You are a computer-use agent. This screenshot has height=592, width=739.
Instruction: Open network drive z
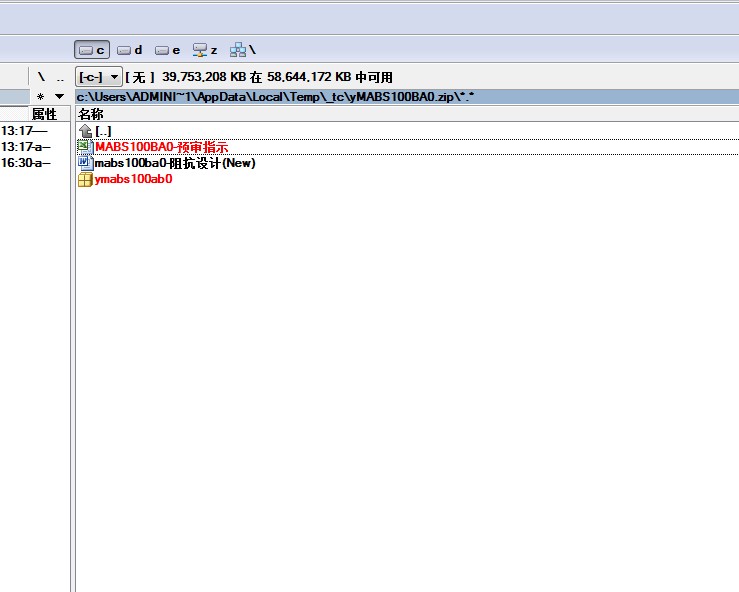[x=205, y=50]
